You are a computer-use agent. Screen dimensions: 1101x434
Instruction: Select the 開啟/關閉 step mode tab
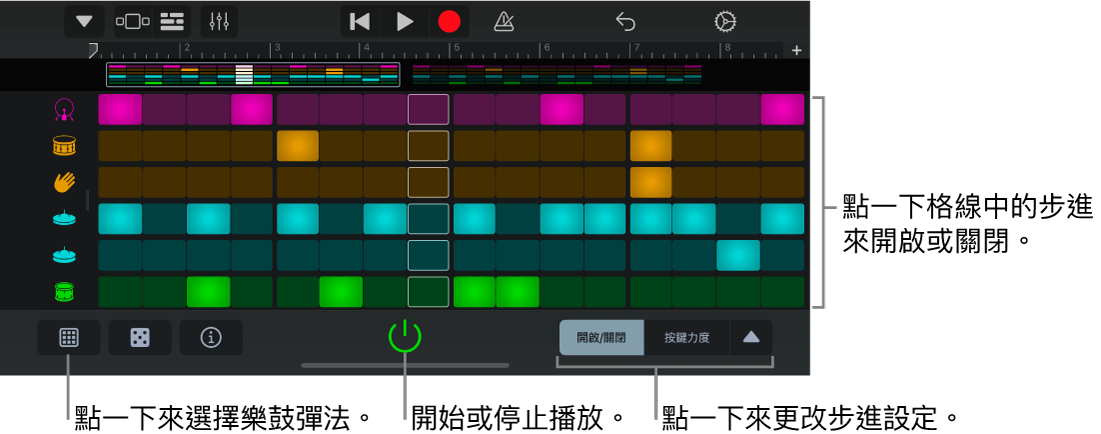click(x=601, y=338)
